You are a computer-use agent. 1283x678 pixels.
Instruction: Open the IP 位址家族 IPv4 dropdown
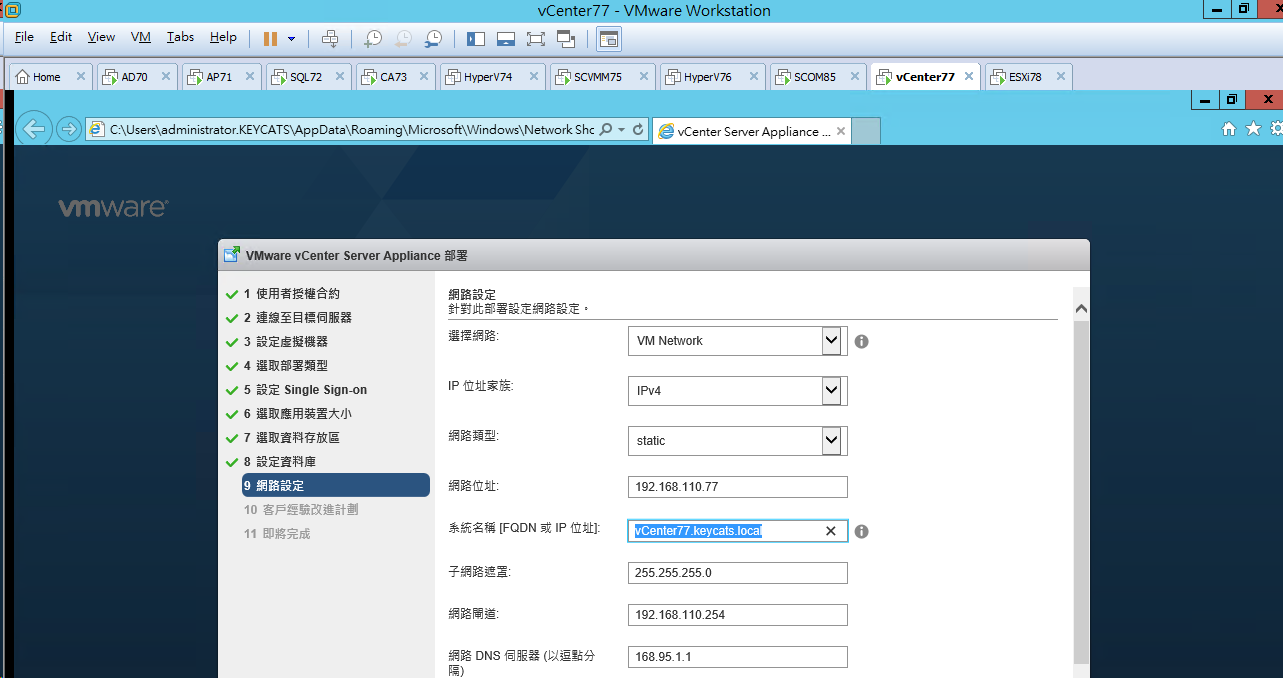(x=738, y=391)
